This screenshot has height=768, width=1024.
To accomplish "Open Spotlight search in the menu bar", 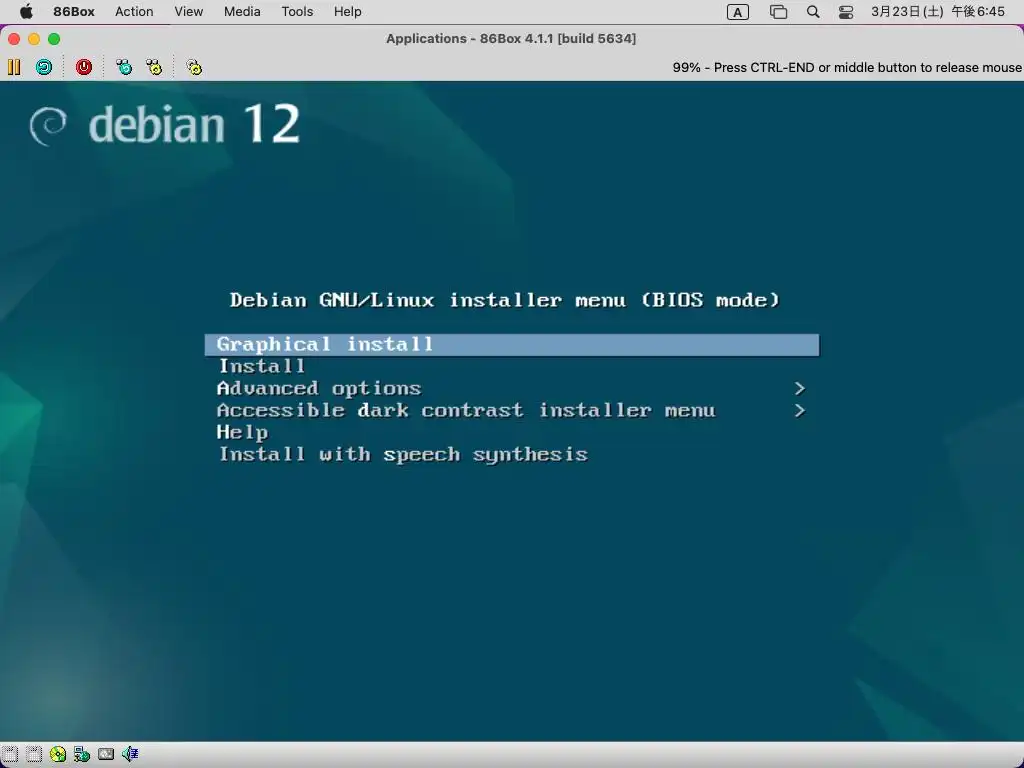I will [x=813, y=12].
